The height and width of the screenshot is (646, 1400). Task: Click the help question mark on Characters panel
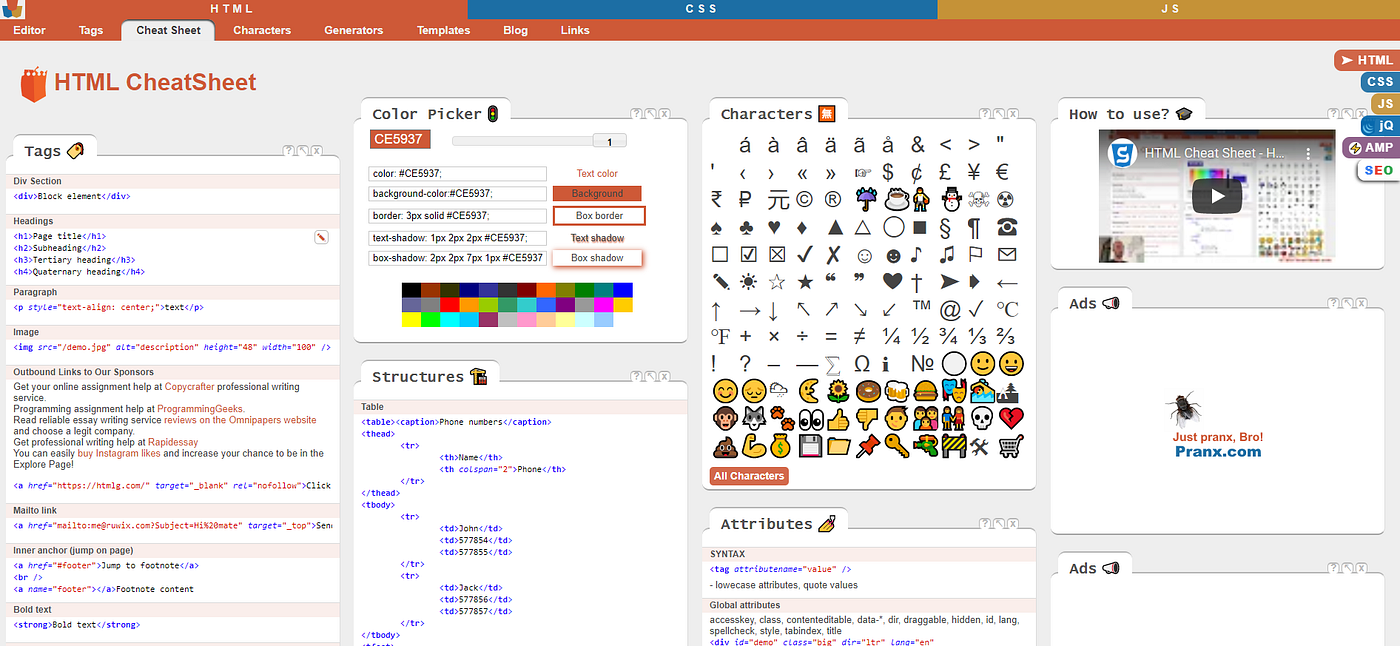point(984,113)
